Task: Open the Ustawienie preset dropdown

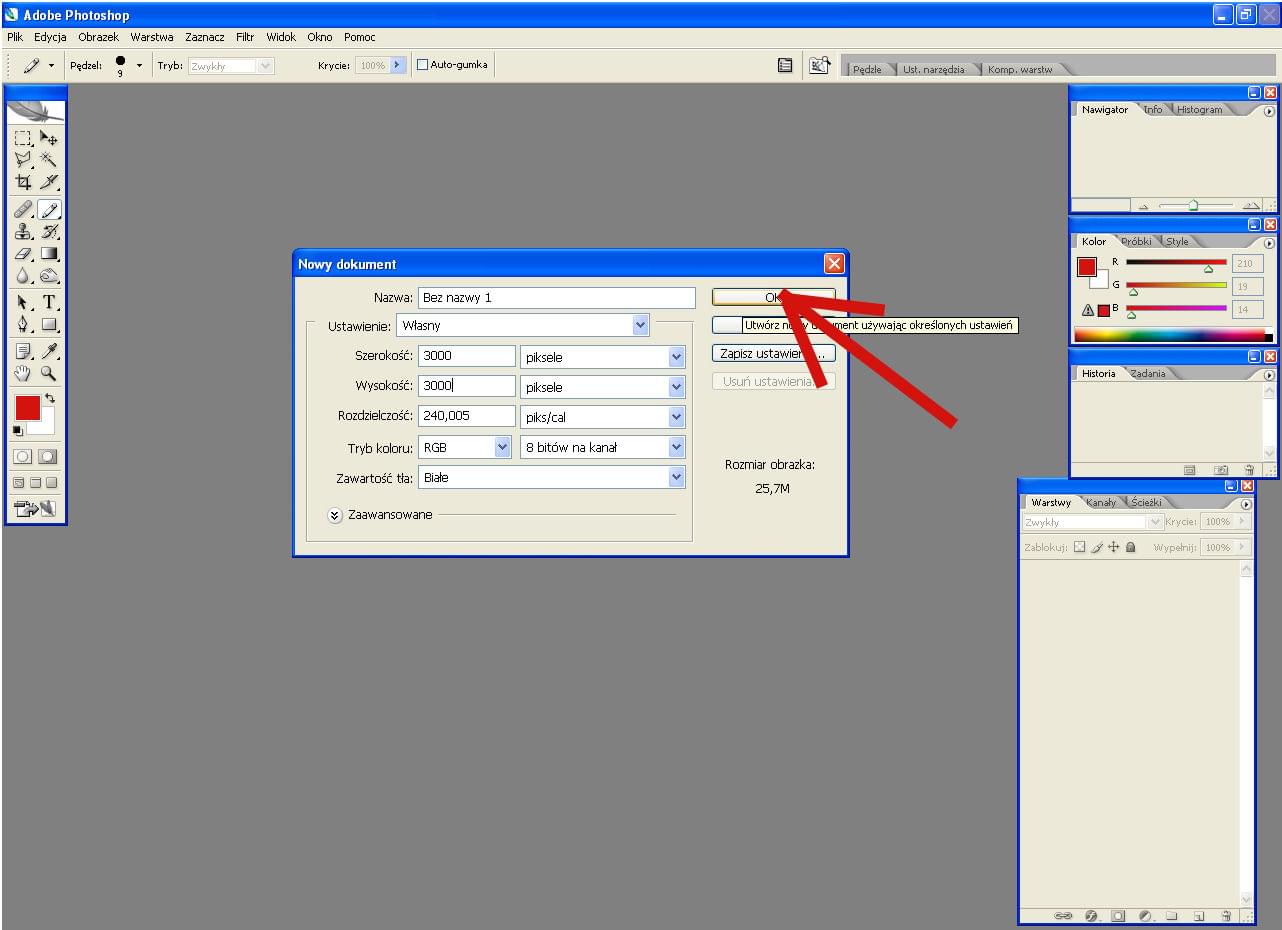Action: pyautogui.click(x=640, y=325)
